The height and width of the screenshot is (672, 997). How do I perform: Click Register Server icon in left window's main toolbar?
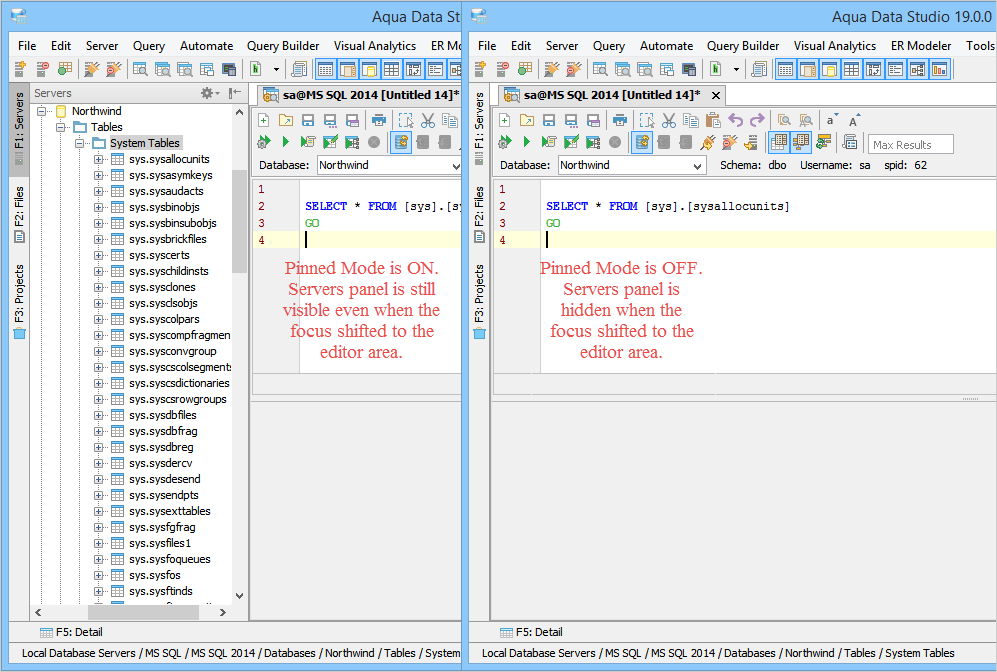[20, 69]
